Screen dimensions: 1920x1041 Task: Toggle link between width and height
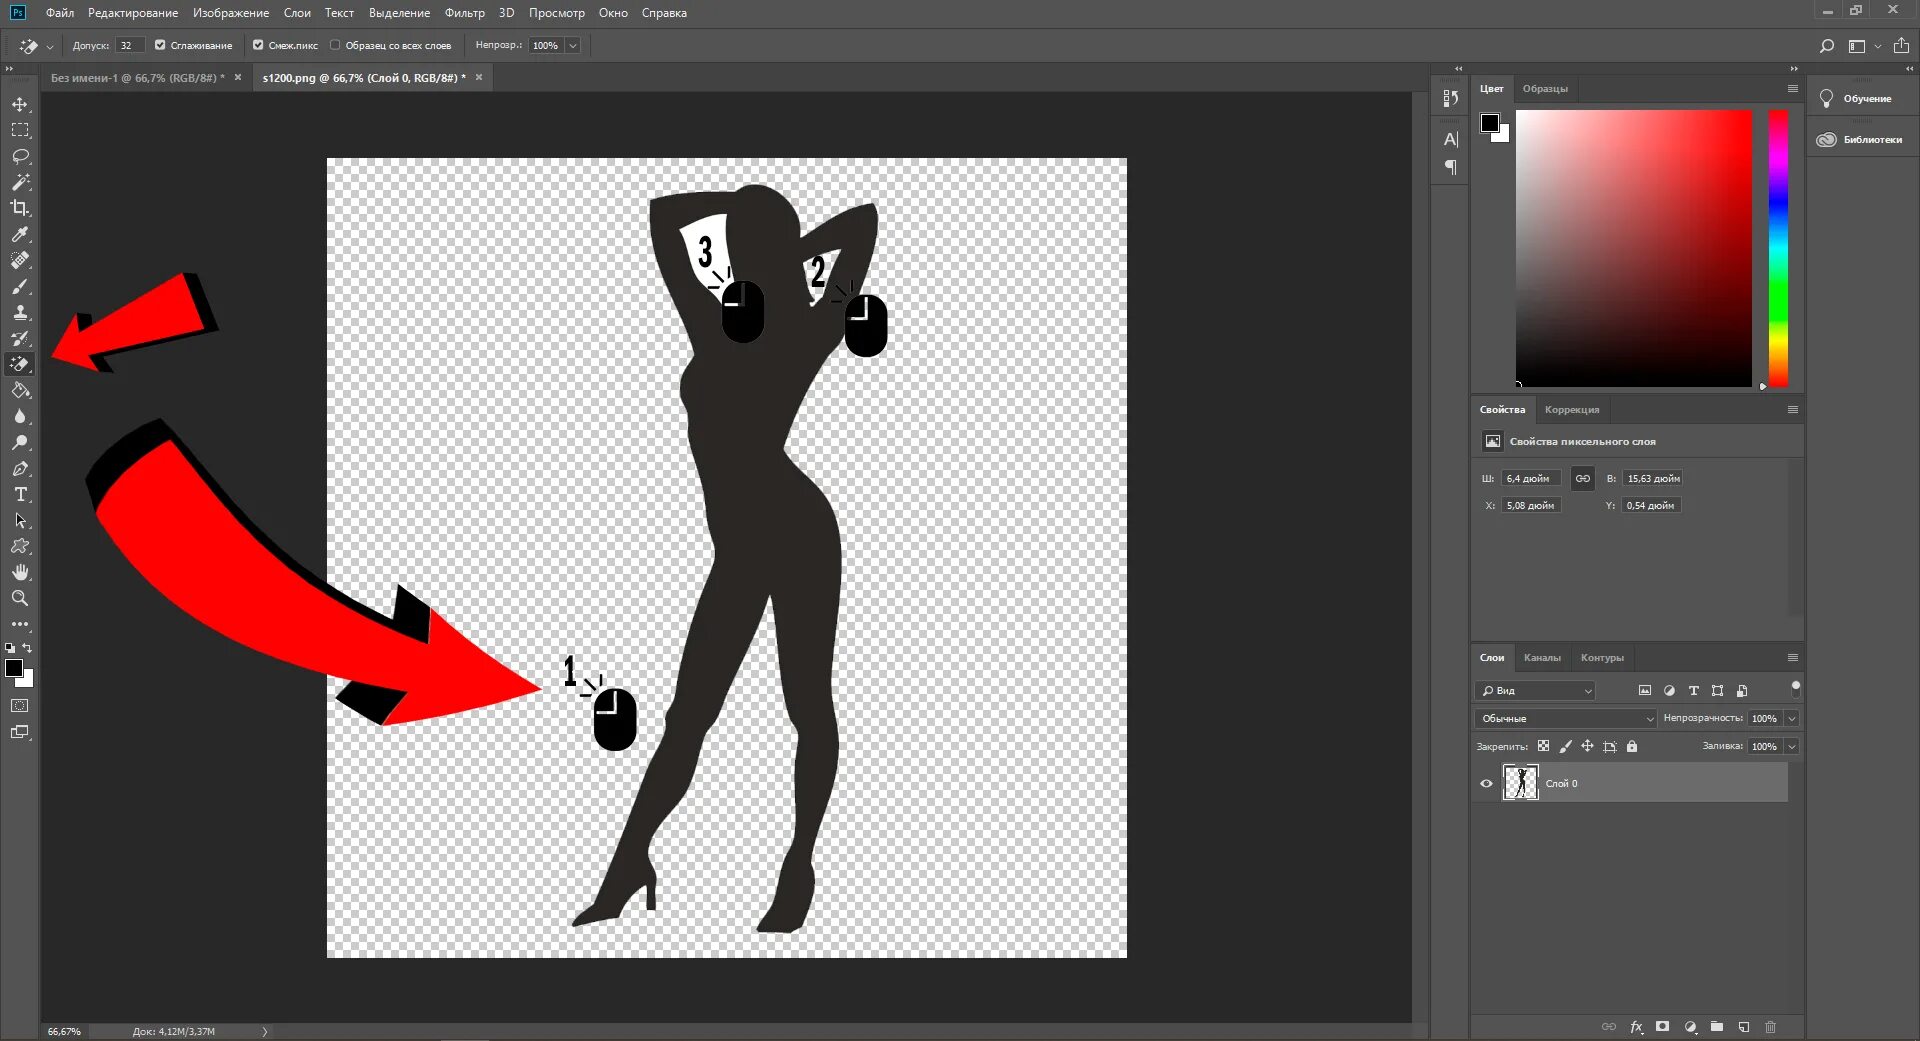coord(1583,479)
